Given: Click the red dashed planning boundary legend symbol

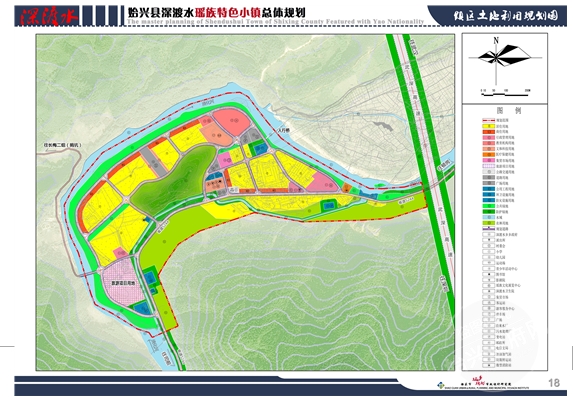Looking at the screenshot, I should pyautogui.click(x=488, y=120).
